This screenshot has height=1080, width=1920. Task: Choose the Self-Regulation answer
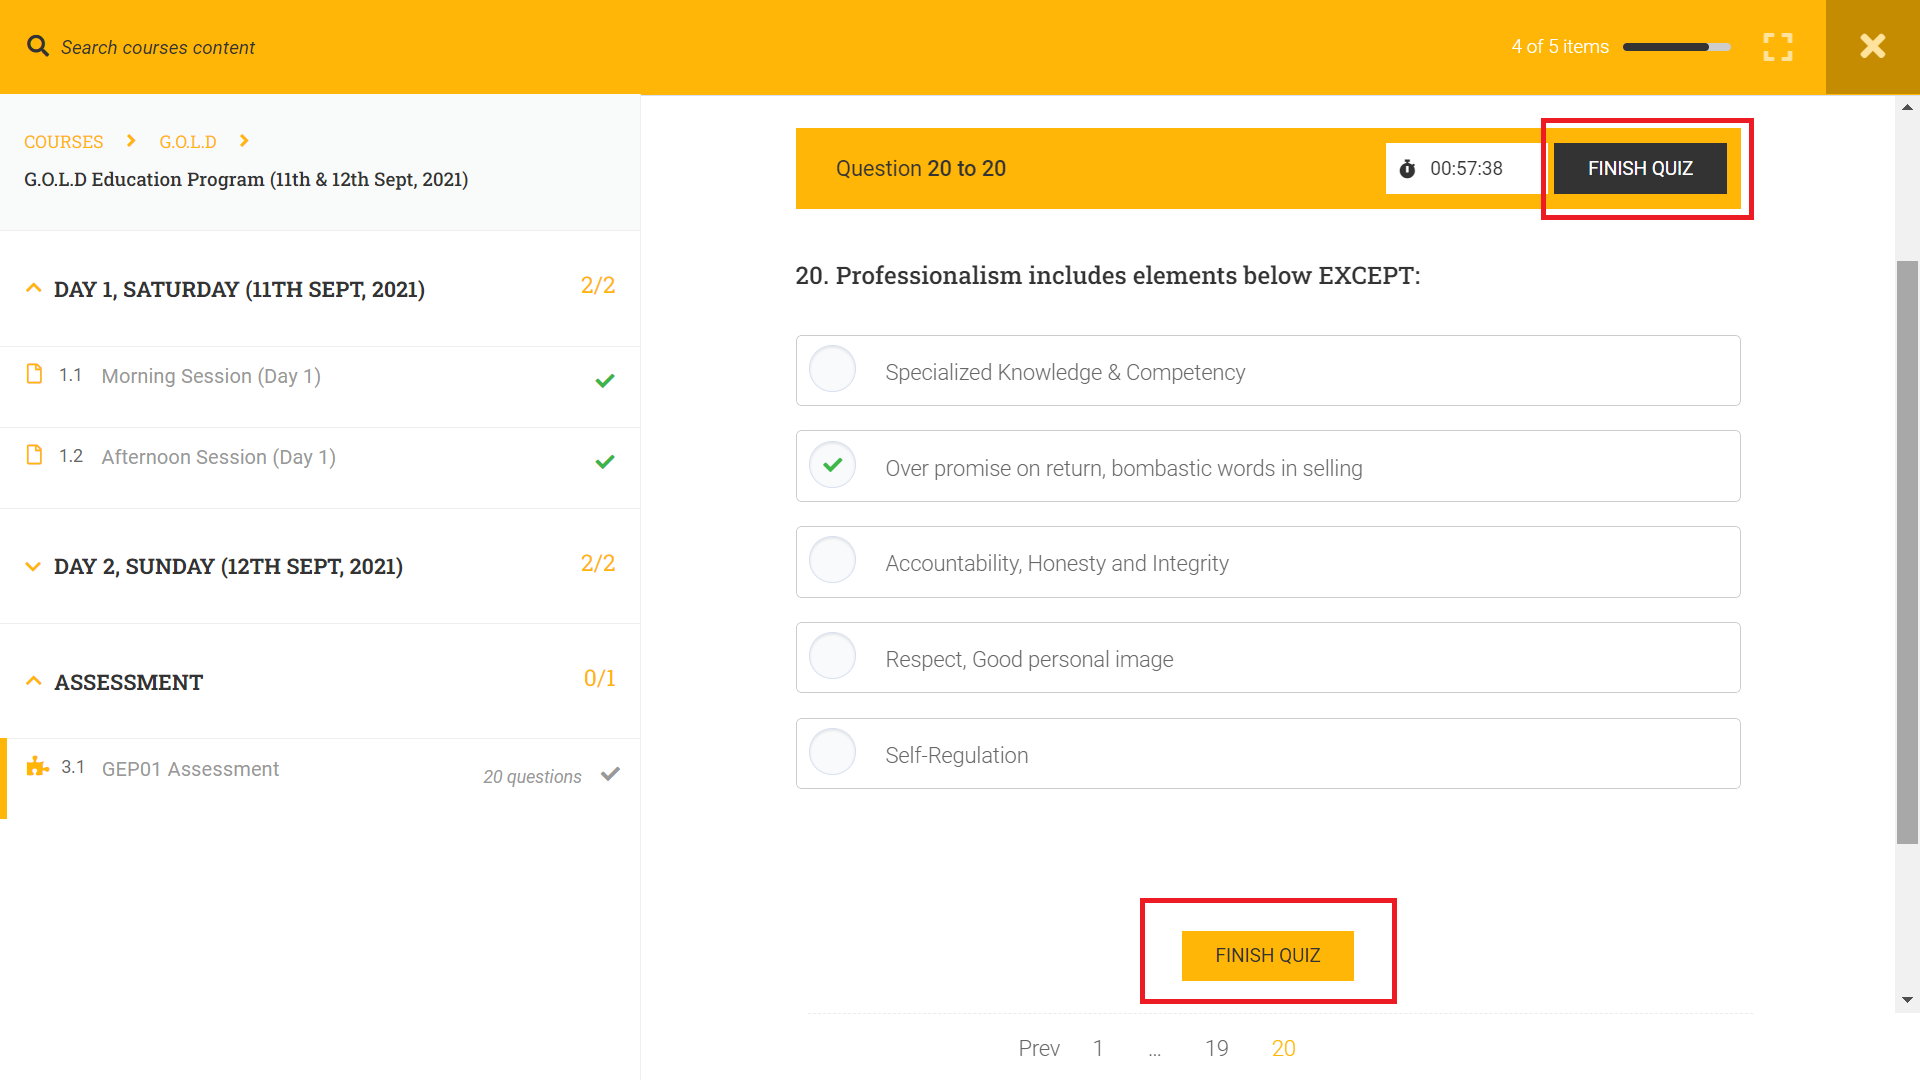tap(832, 752)
